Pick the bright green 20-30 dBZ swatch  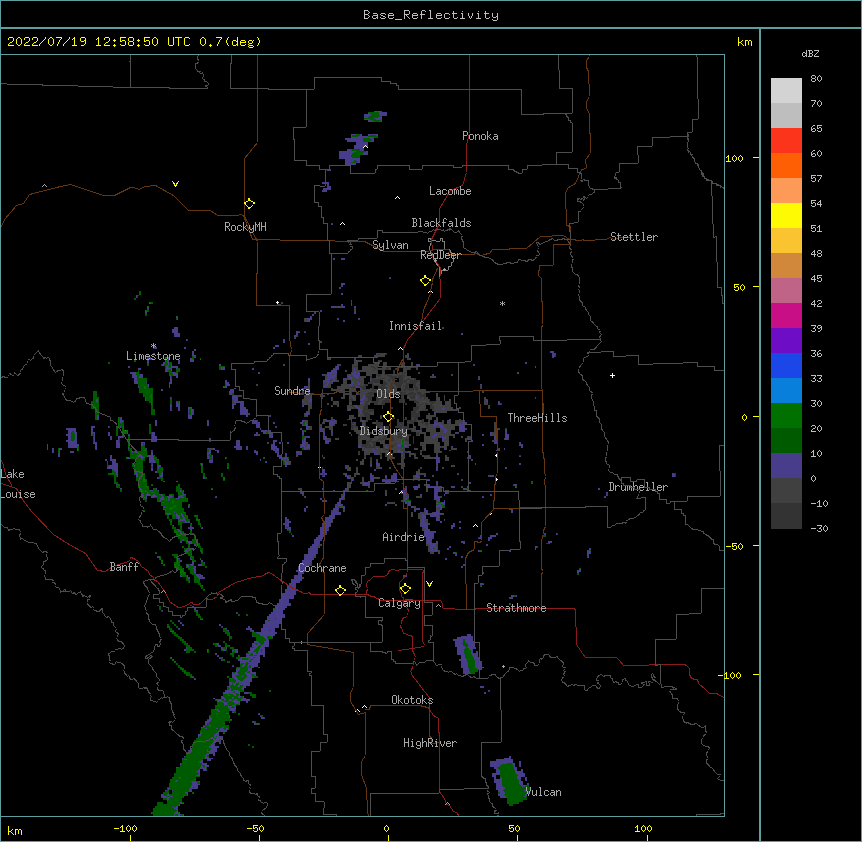tap(786, 416)
